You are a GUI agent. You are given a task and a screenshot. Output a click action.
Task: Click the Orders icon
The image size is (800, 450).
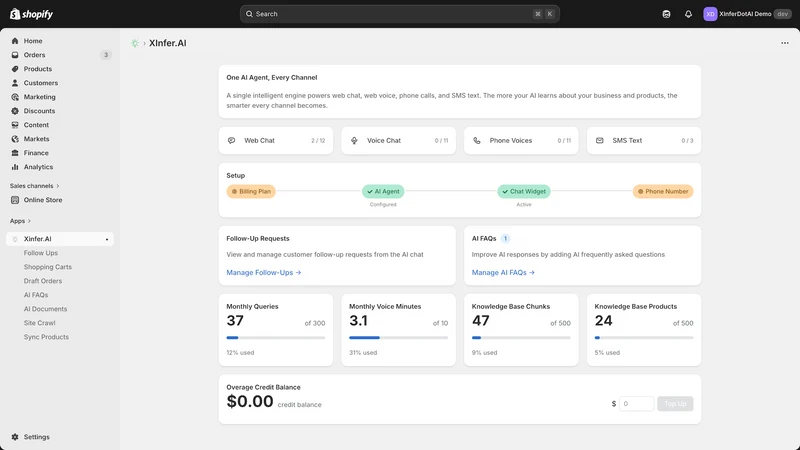15,55
